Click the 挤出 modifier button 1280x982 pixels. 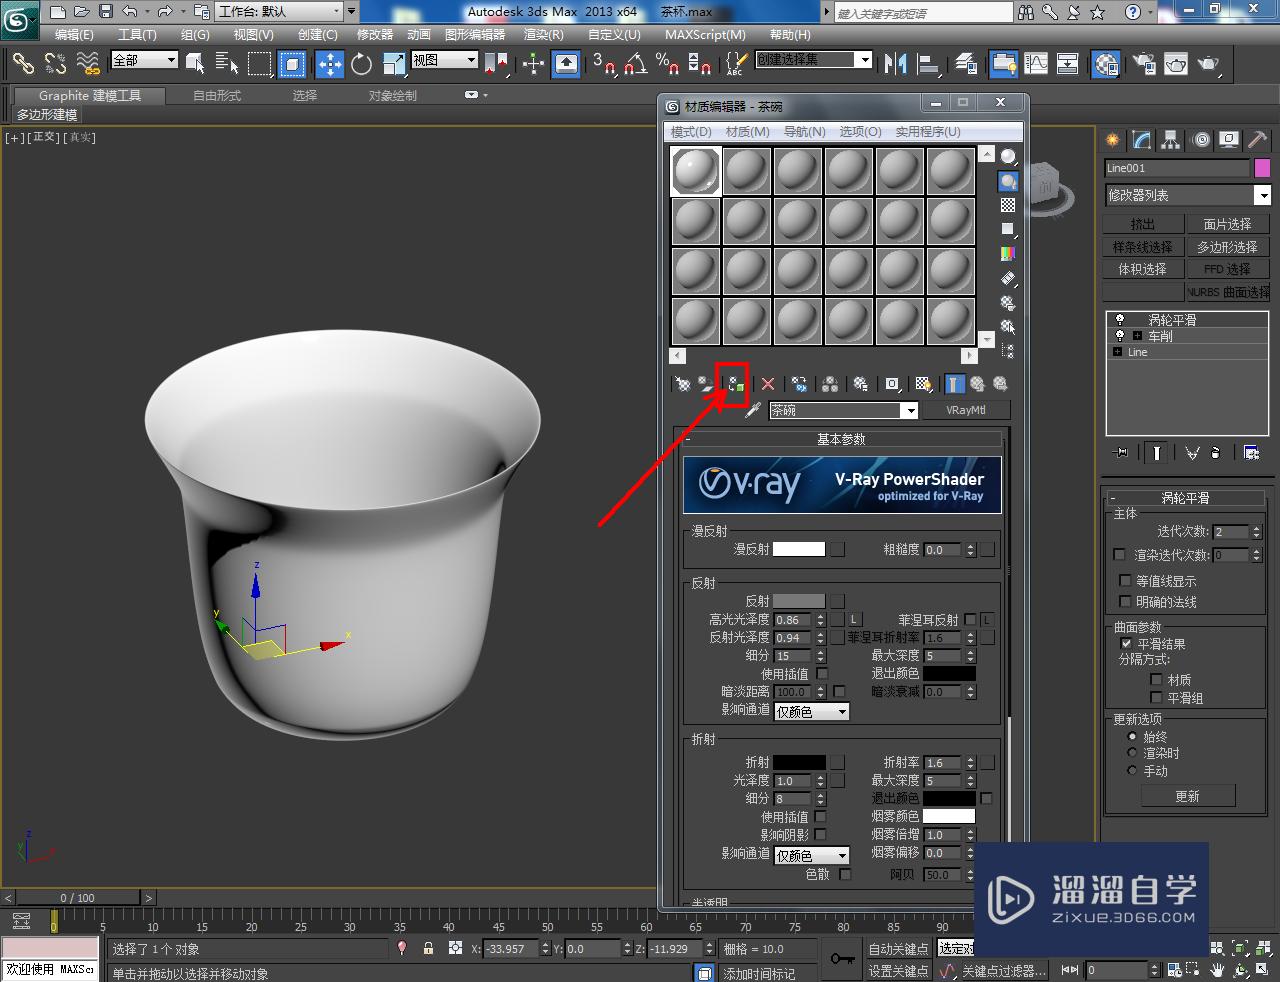pyautogui.click(x=1143, y=224)
